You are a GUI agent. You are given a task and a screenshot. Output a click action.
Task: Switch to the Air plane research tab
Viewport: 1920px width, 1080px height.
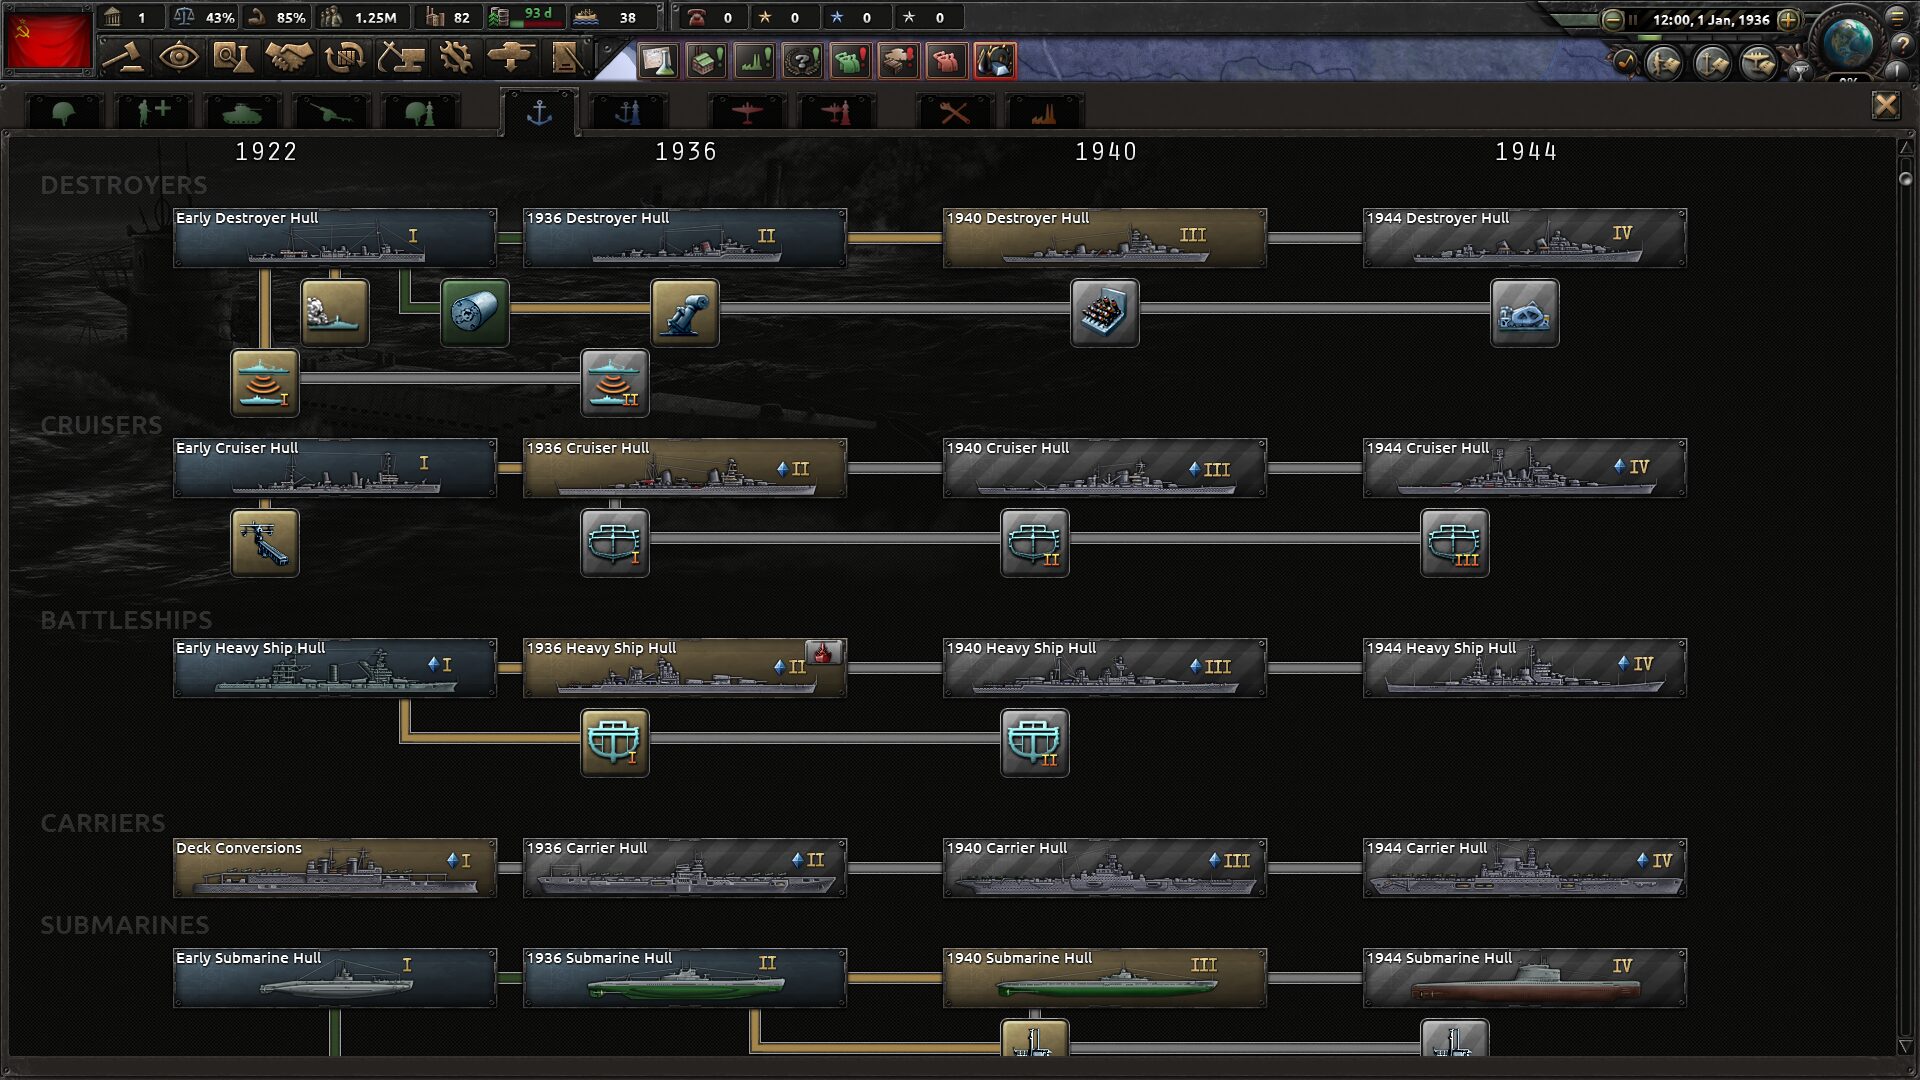click(x=747, y=112)
